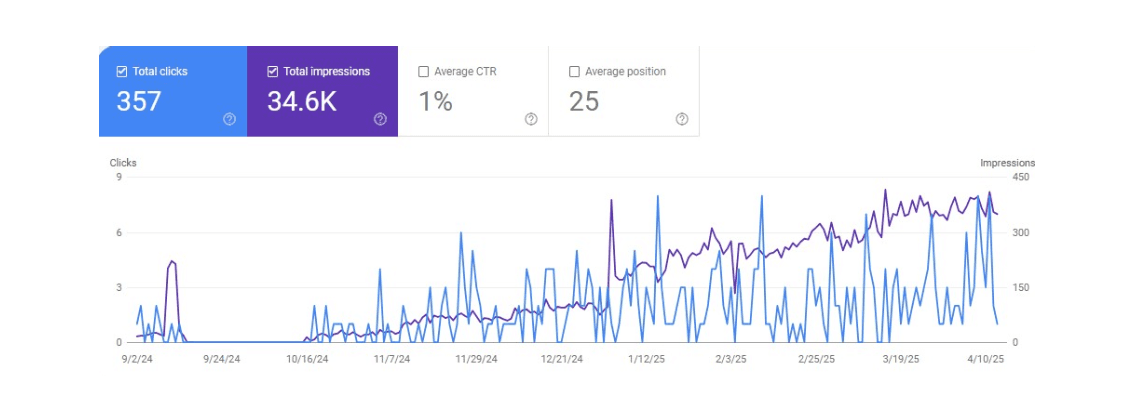This screenshot has width=1128, height=415.
Task: Select the 1/12/25 date on the x-axis
Action: pyautogui.click(x=646, y=358)
